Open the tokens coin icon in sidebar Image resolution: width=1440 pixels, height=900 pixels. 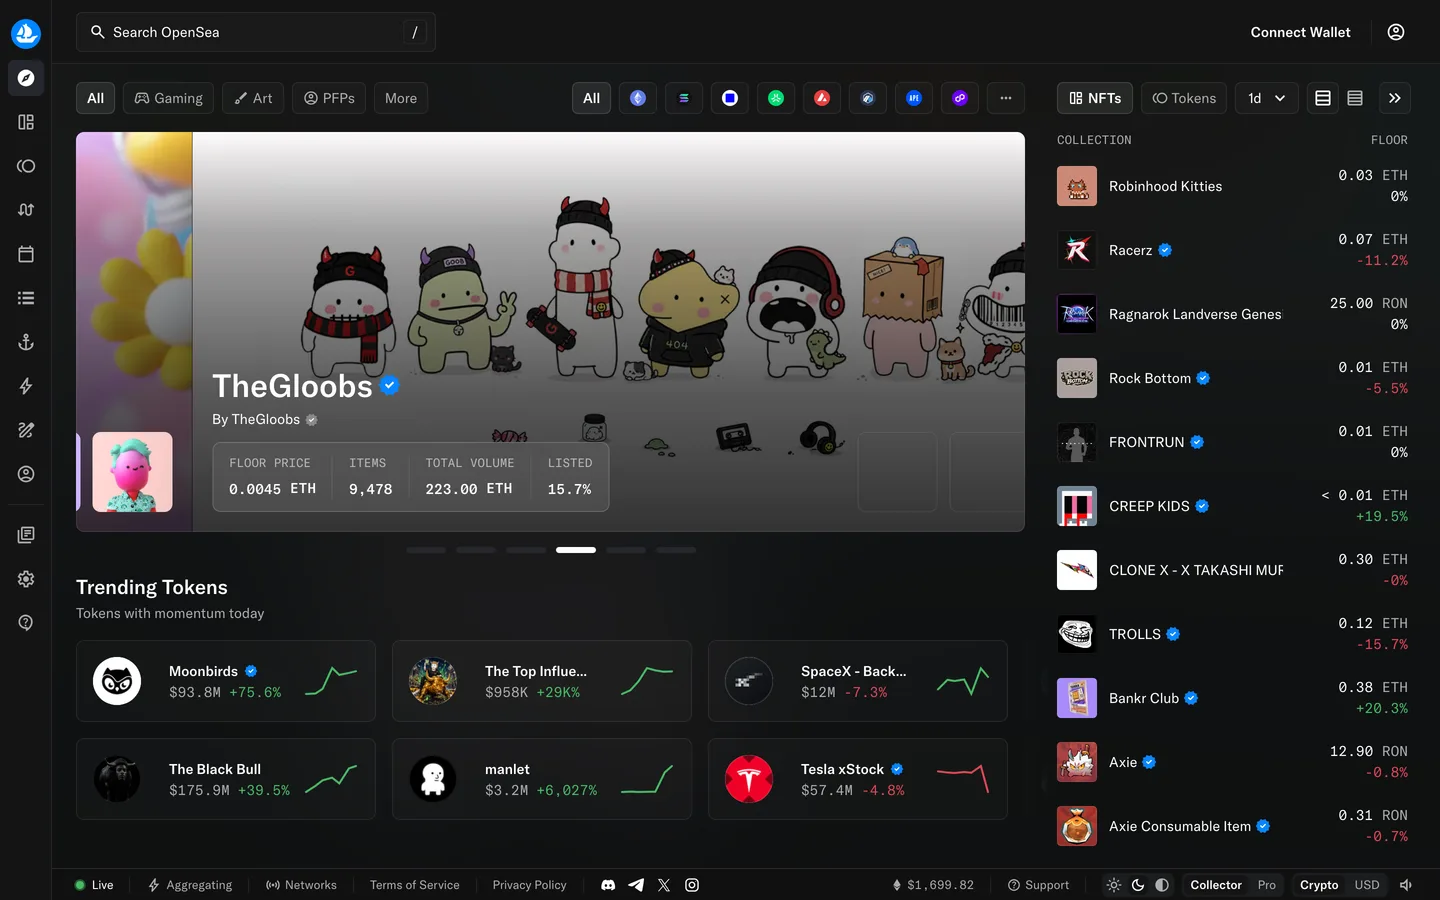point(26,166)
